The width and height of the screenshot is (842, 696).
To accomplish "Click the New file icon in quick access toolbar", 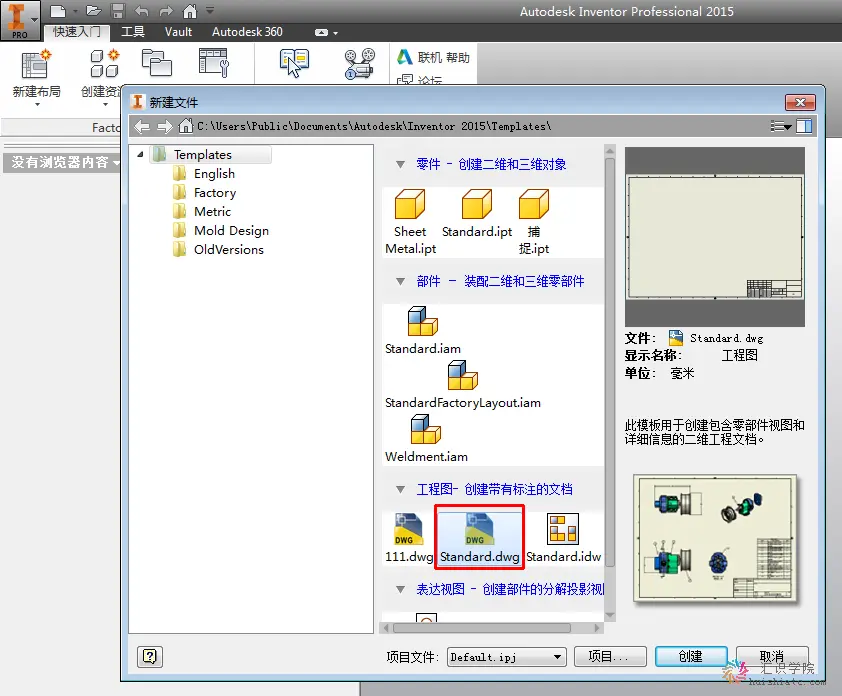I will tap(58, 11).
